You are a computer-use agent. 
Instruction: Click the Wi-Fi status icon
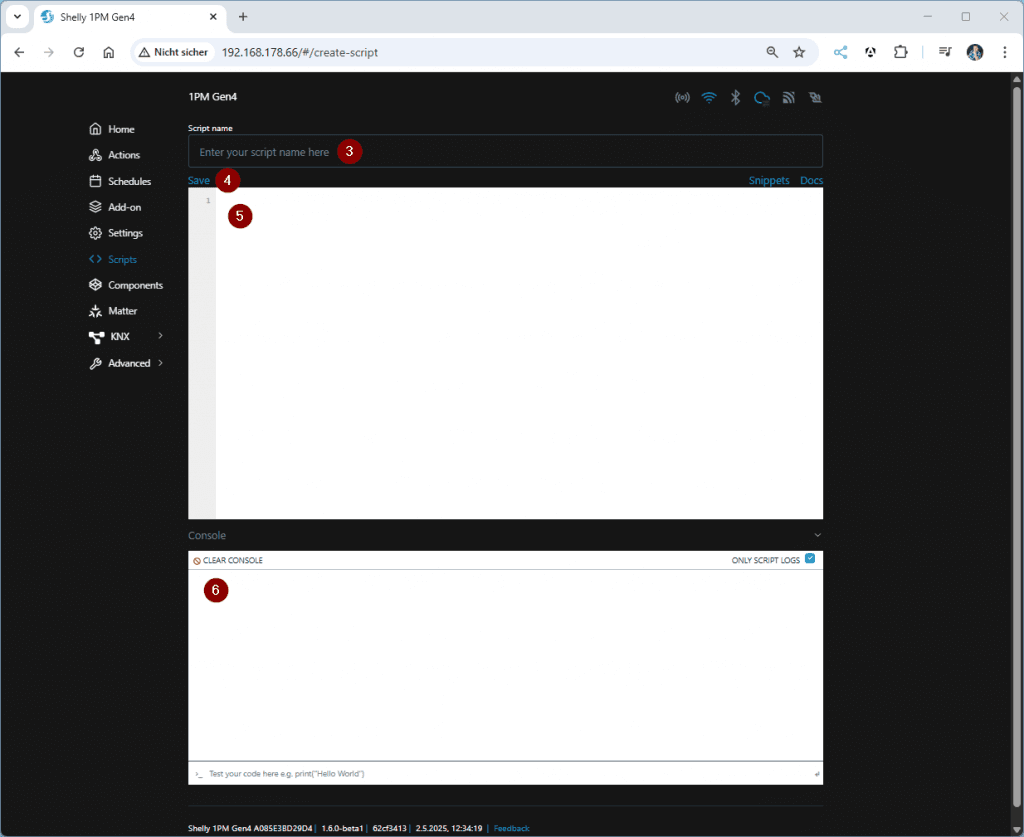[x=709, y=97]
